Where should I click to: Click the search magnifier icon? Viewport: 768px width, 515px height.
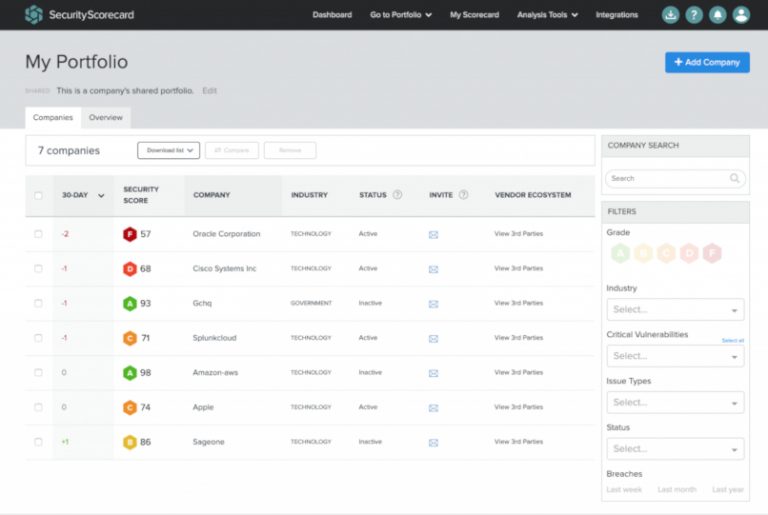point(734,178)
